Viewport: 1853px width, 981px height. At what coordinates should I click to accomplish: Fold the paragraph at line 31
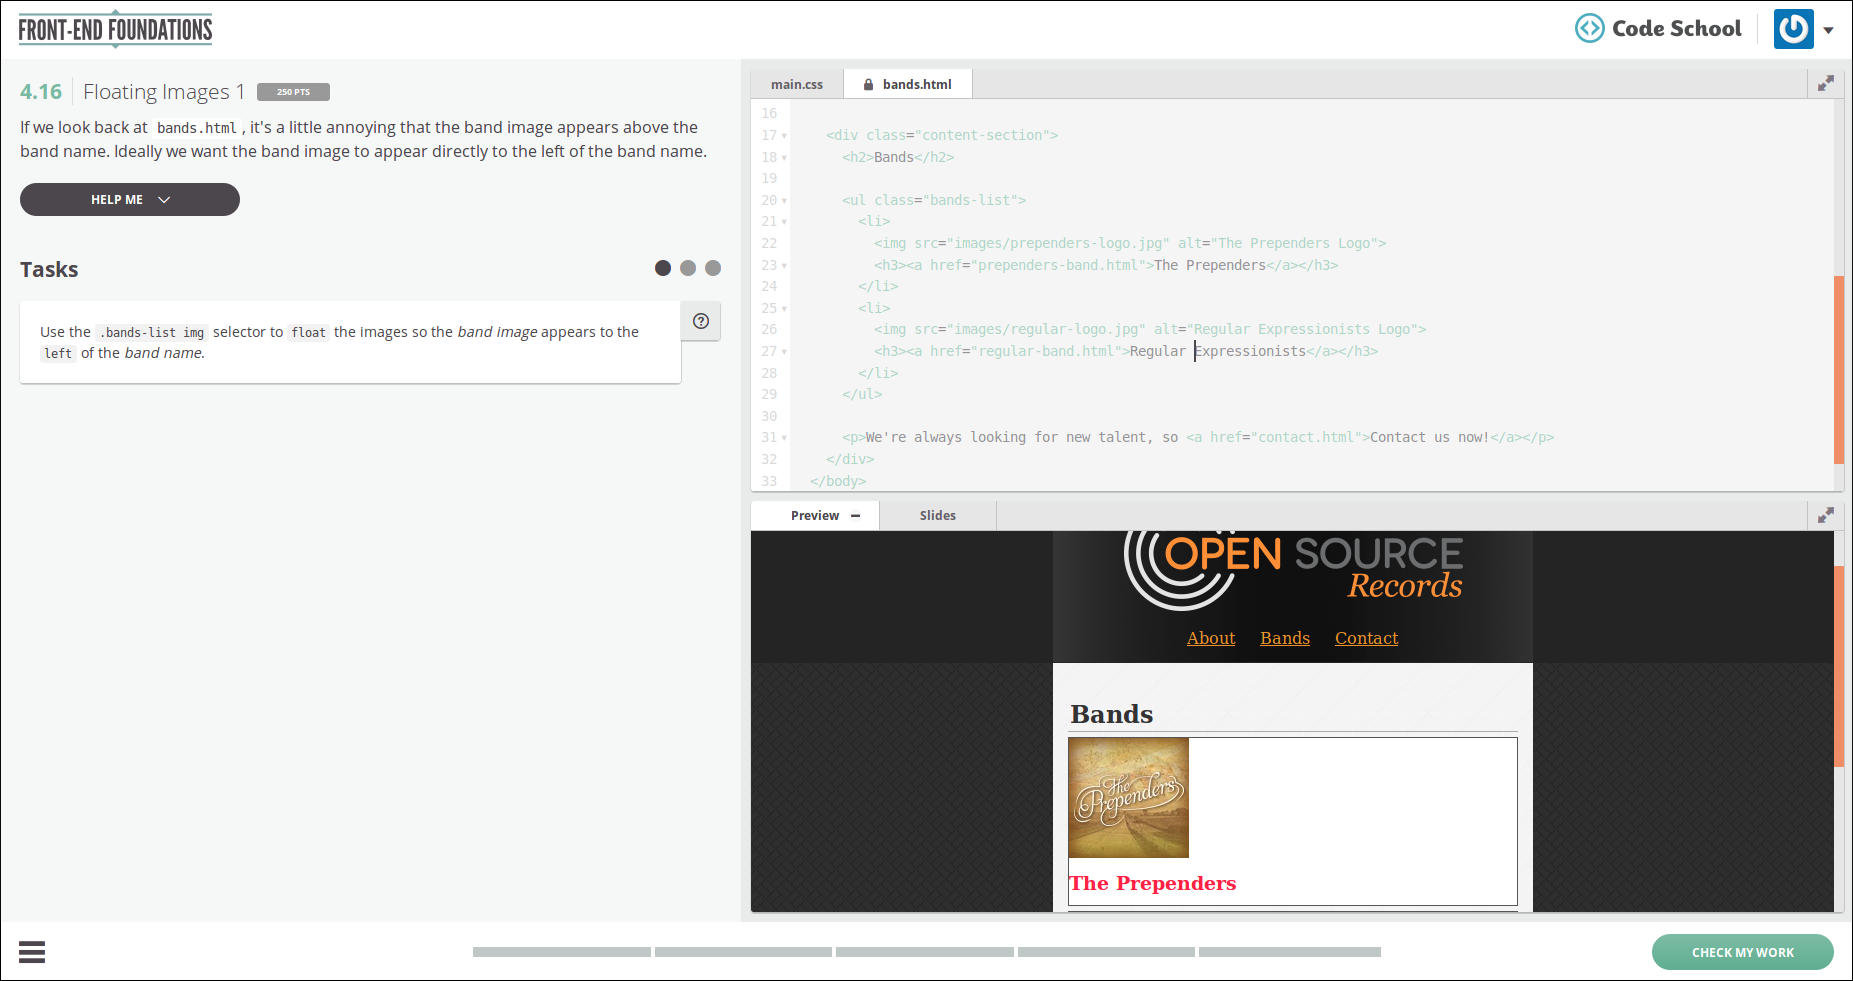pos(784,438)
